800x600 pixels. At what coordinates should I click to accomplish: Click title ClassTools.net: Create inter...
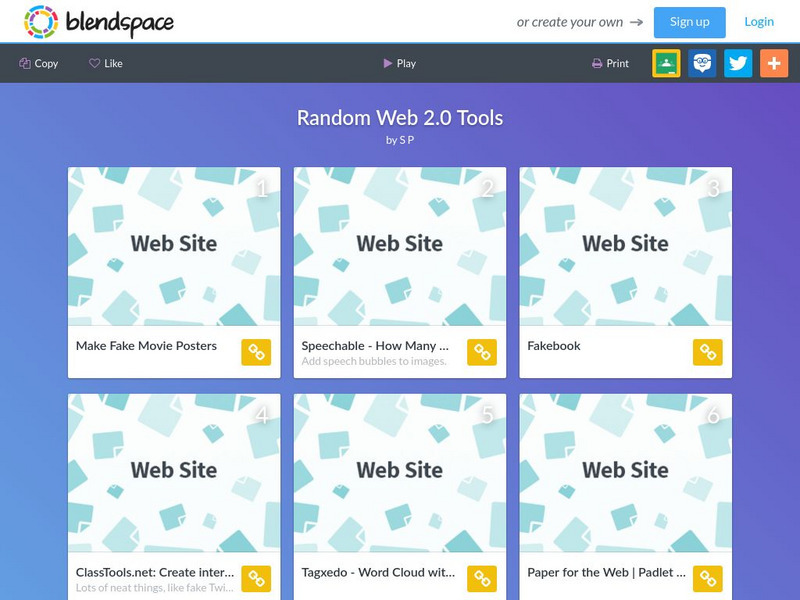[x=155, y=572]
